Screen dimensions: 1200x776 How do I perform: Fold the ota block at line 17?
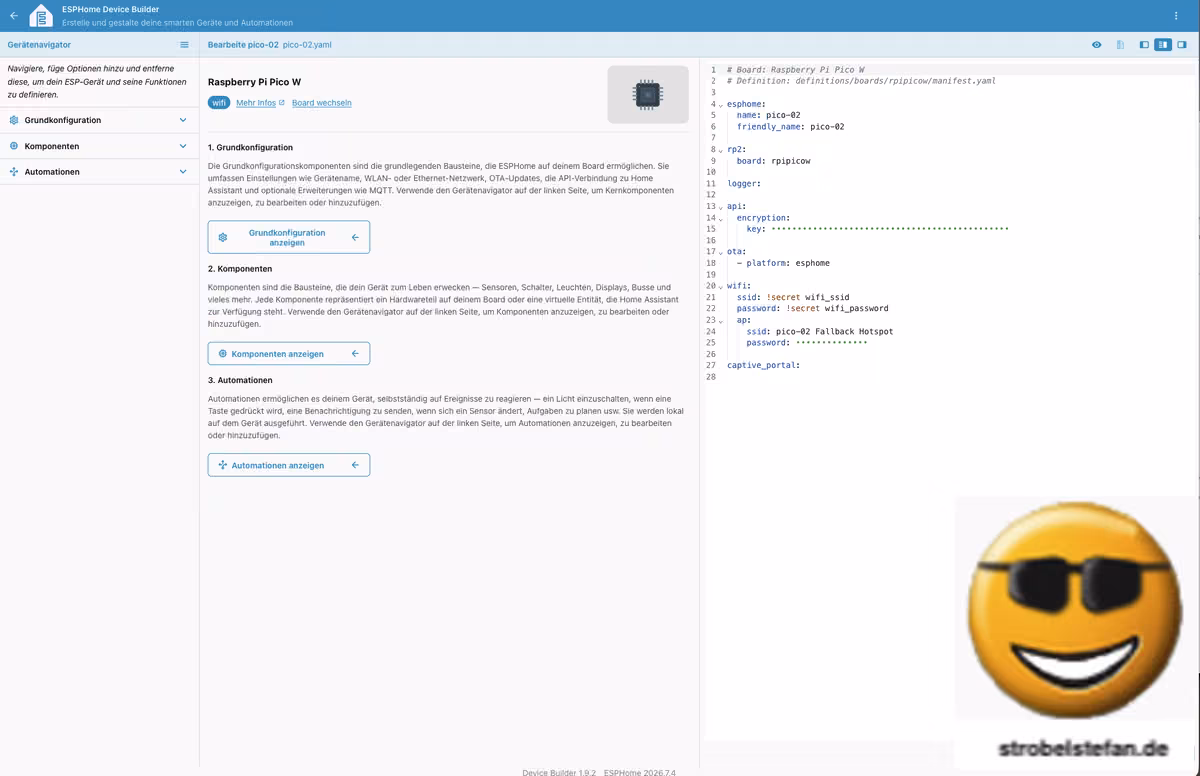tap(721, 252)
